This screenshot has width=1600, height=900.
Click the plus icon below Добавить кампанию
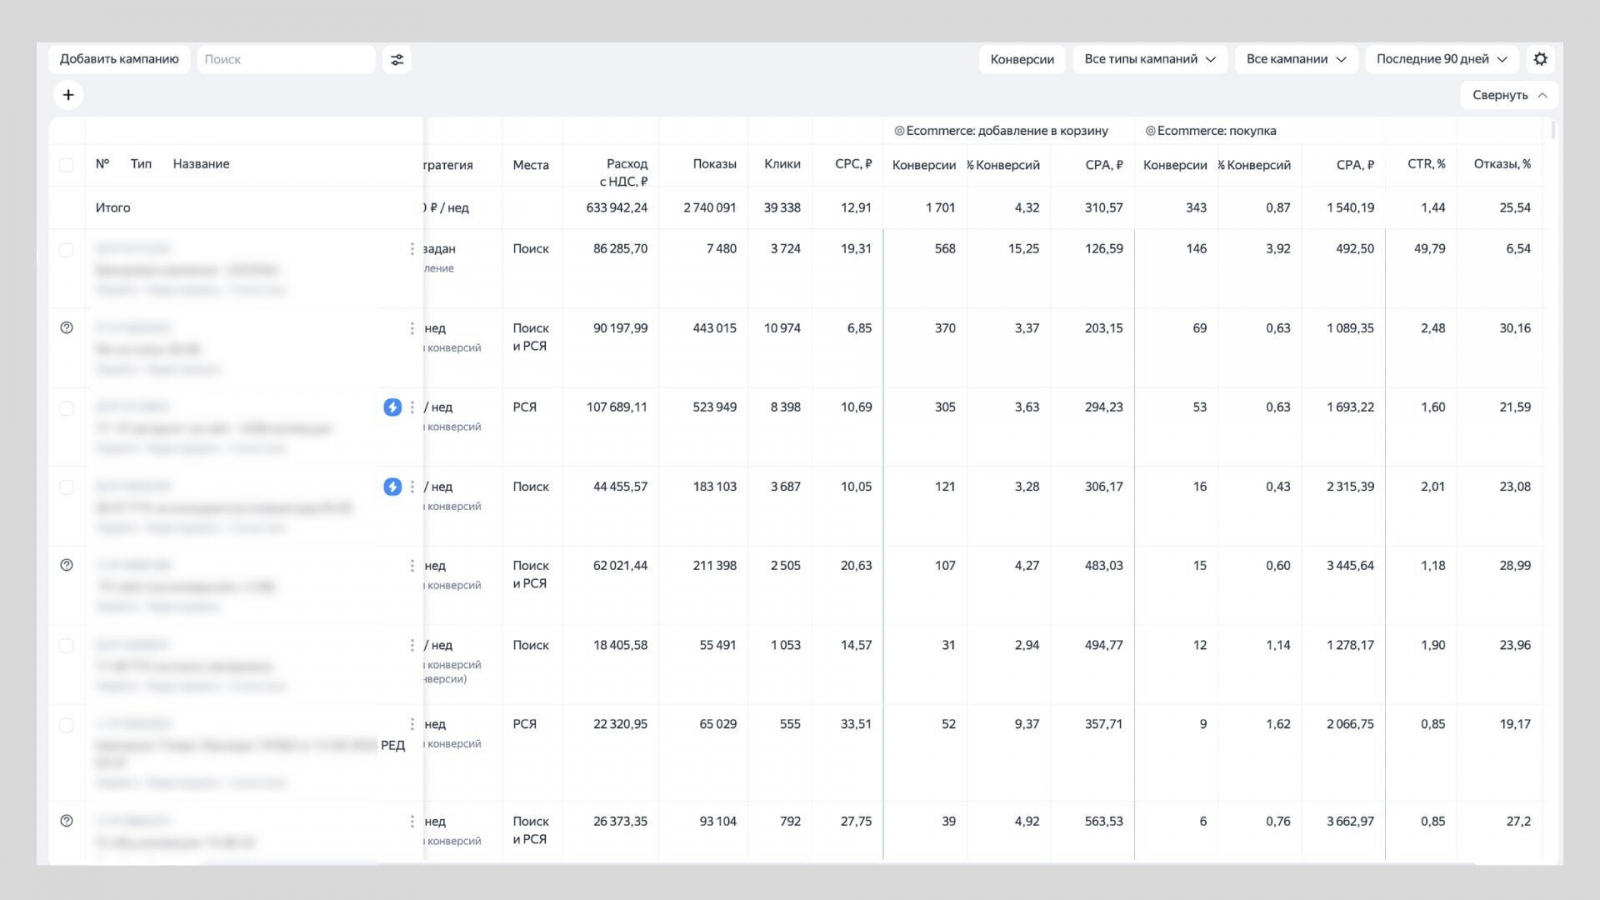(68, 95)
